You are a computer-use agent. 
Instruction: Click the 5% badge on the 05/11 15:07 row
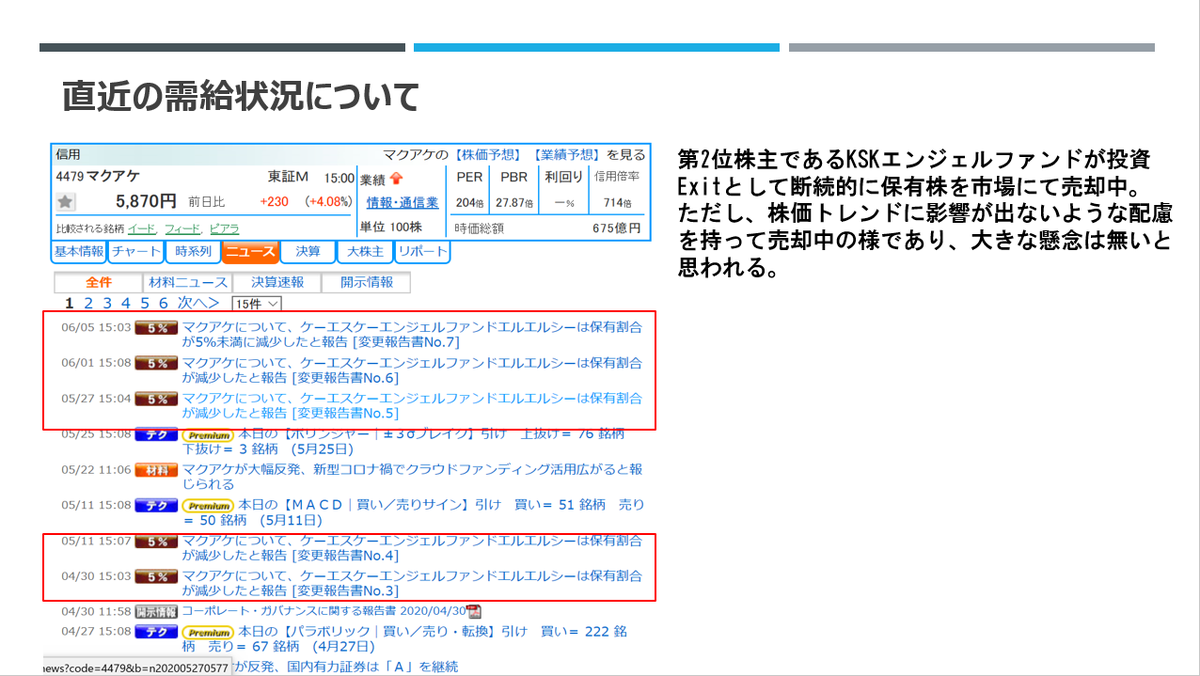pos(156,542)
